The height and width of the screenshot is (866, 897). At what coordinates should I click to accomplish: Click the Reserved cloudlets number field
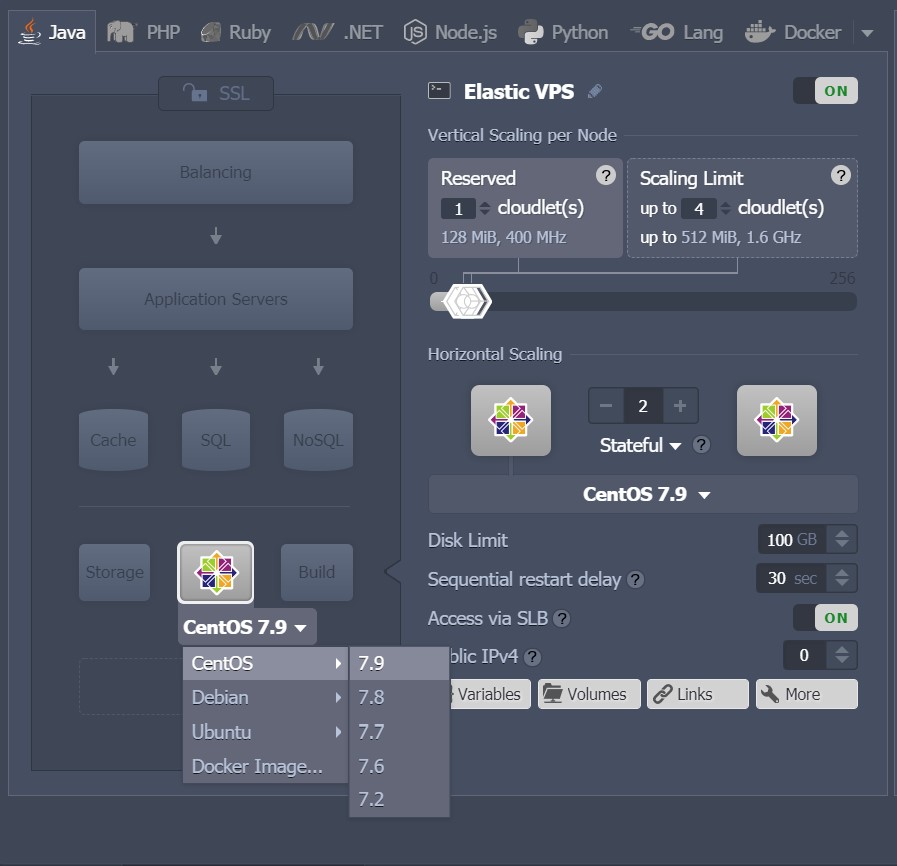point(458,208)
